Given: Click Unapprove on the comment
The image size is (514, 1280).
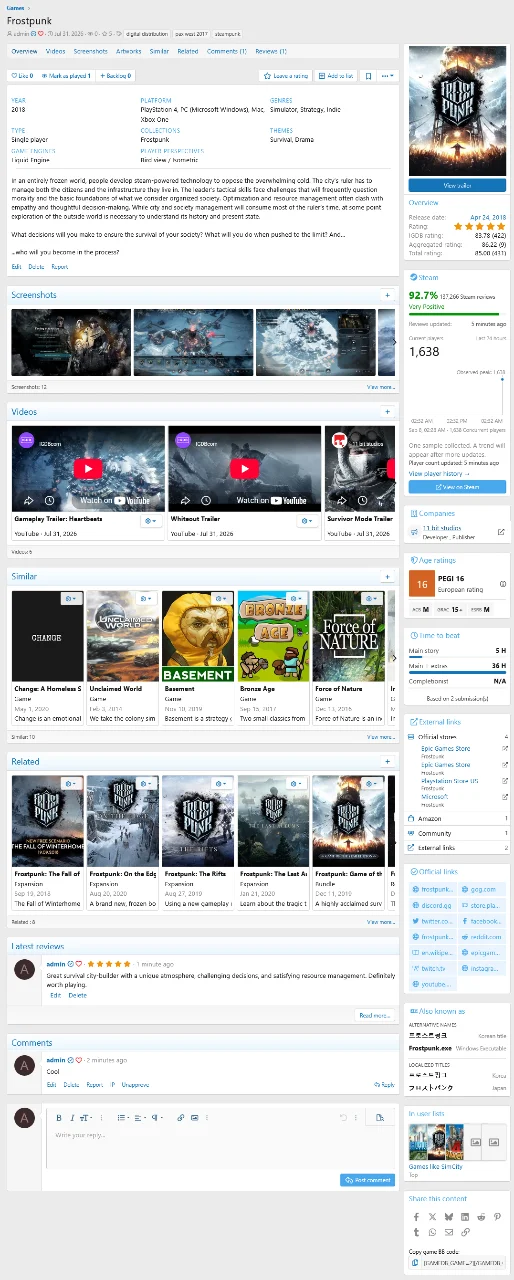Looking at the screenshot, I should (134, 1085).
